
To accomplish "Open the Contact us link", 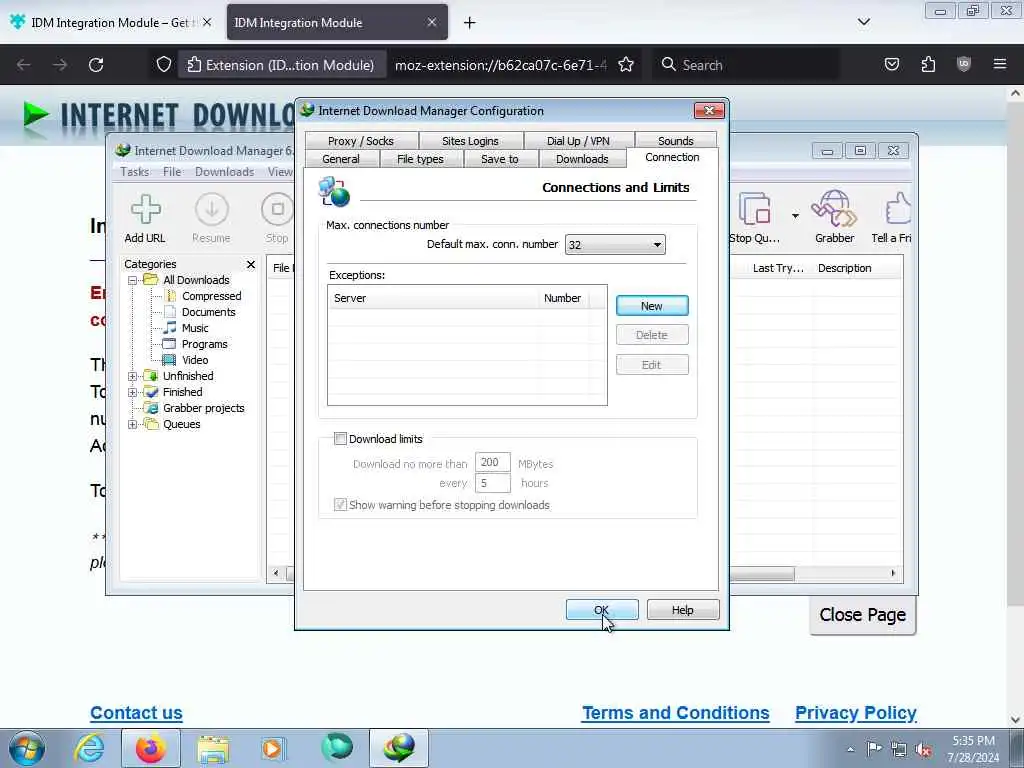I will click(136, 713).
